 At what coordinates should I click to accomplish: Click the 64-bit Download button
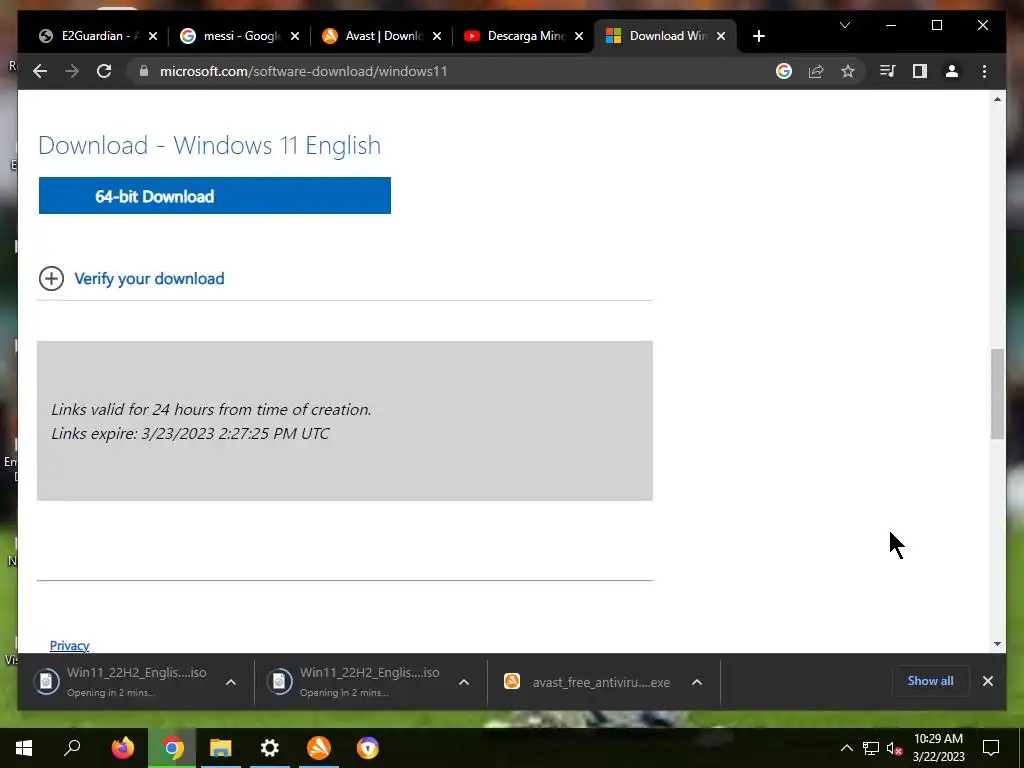[x=215, y=195]
